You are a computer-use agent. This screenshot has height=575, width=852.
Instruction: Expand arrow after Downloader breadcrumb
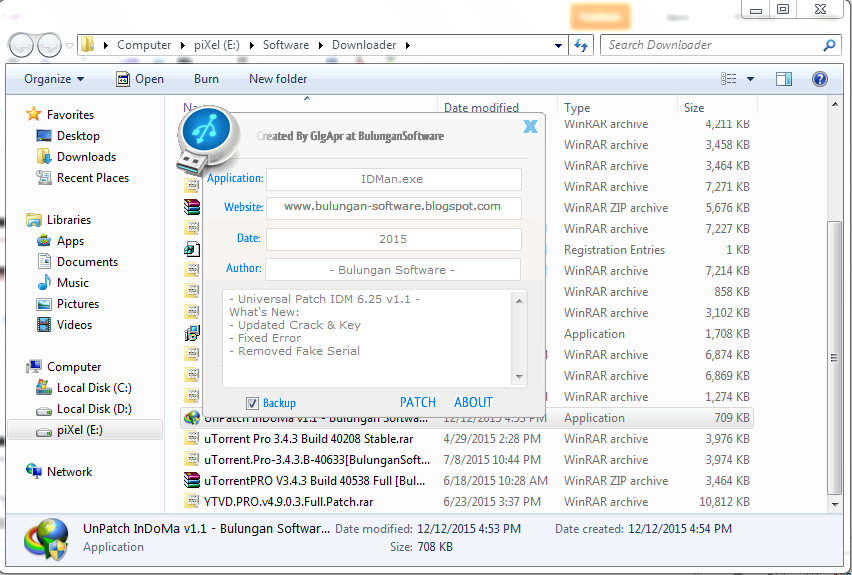click(x=408, y=45)
